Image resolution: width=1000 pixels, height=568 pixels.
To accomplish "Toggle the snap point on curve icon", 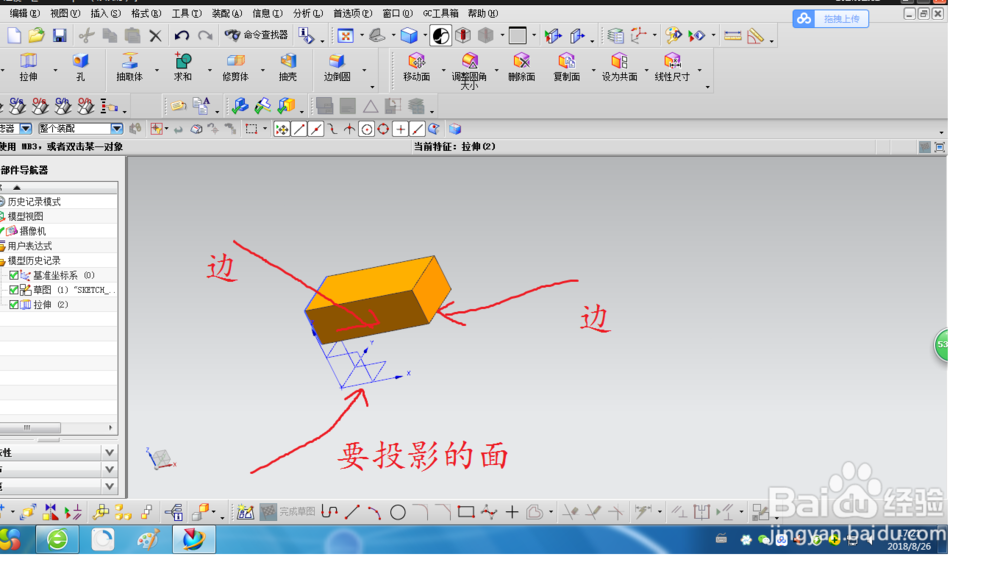I will point(417,129).
